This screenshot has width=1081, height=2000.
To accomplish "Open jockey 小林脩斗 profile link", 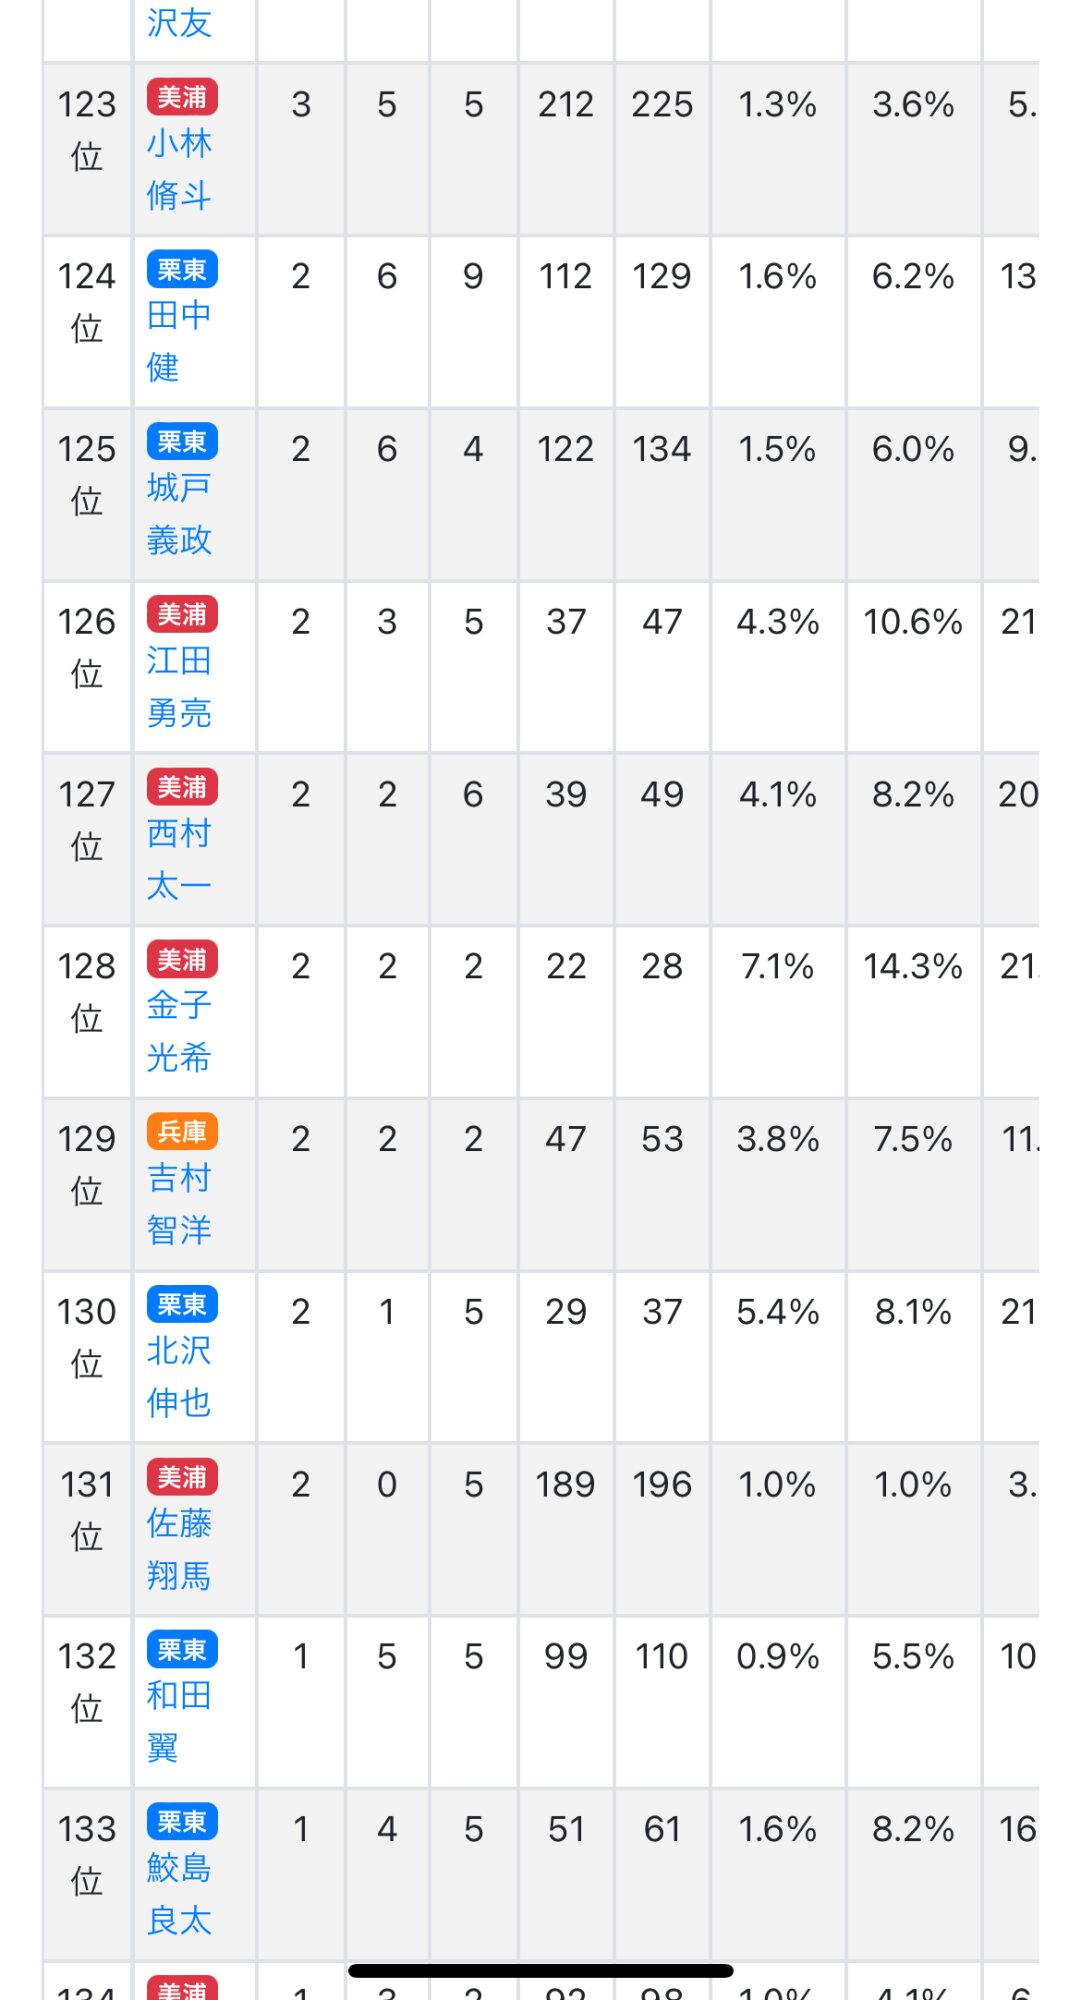I will pyautogui.click(x=179, y=169).
